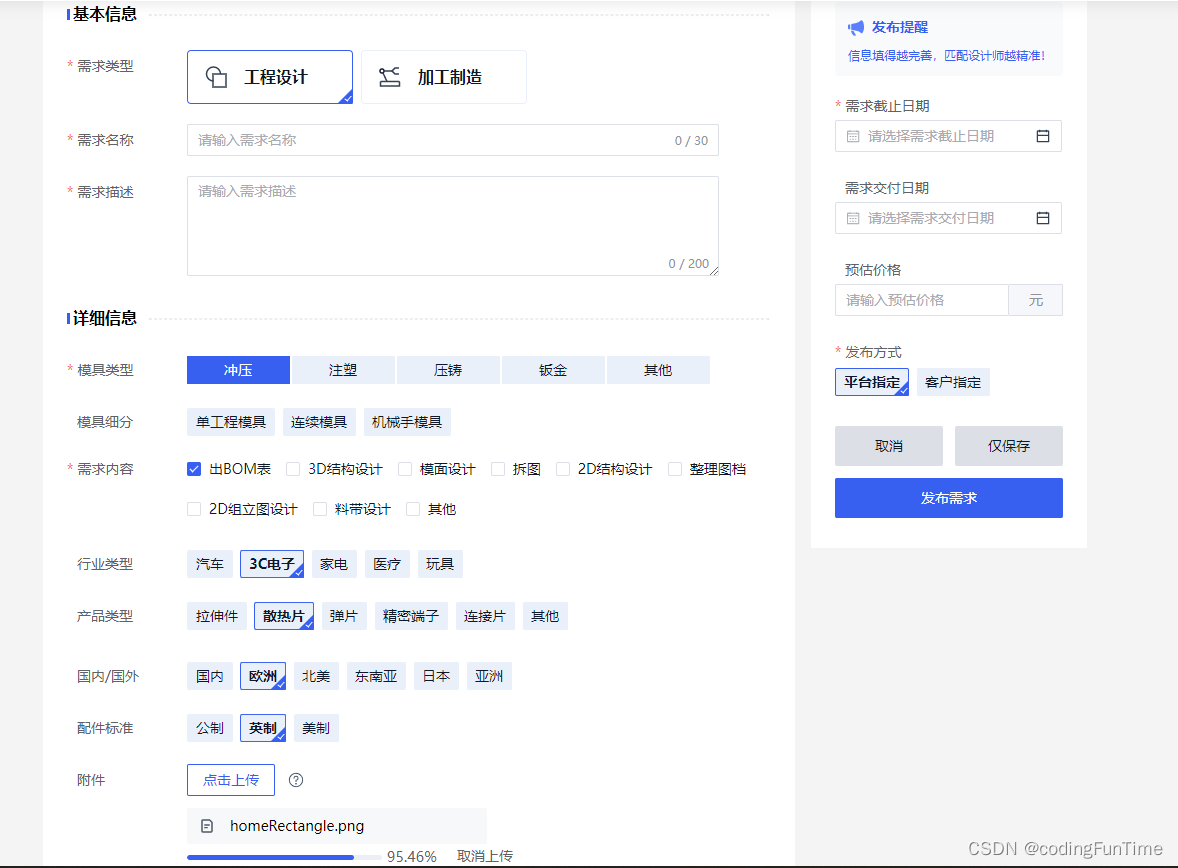Check the 2D组立图设计 checkbox
The height and width of the screenshot is (868, 1178).
click(194, 509)
